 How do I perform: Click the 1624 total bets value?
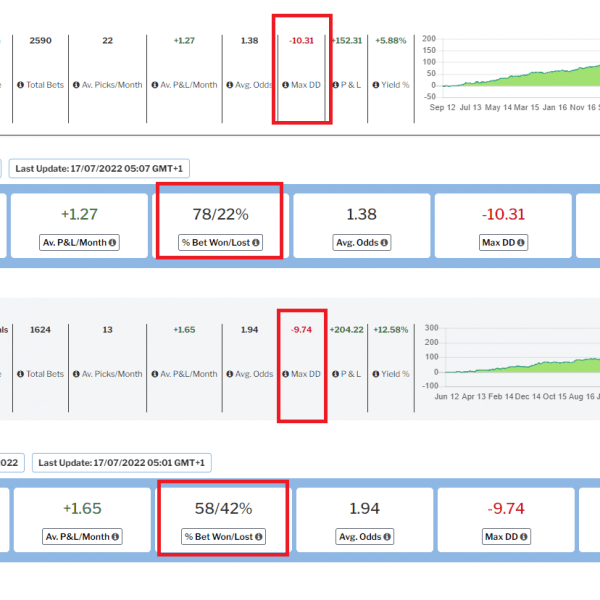pyautogui.click(x=40, y=330)
